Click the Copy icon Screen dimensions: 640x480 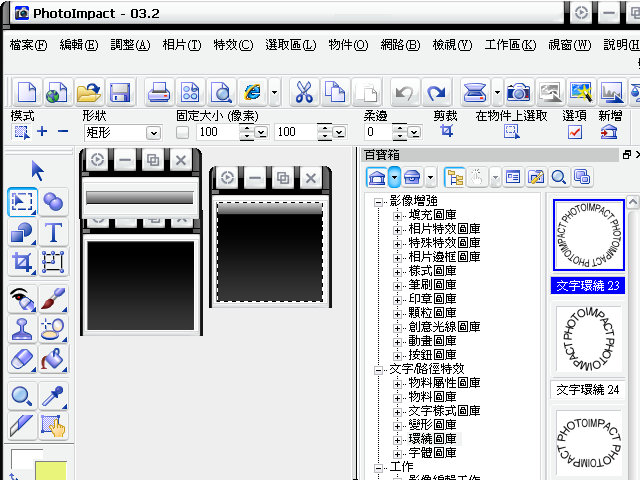pos(335,92)
